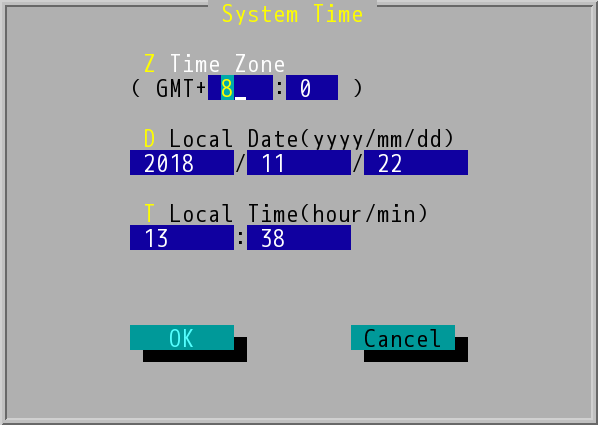Click the Local Time(hour/min) label
The height and width of the screenshot is (425, 598).
click(x=299, y=214)
